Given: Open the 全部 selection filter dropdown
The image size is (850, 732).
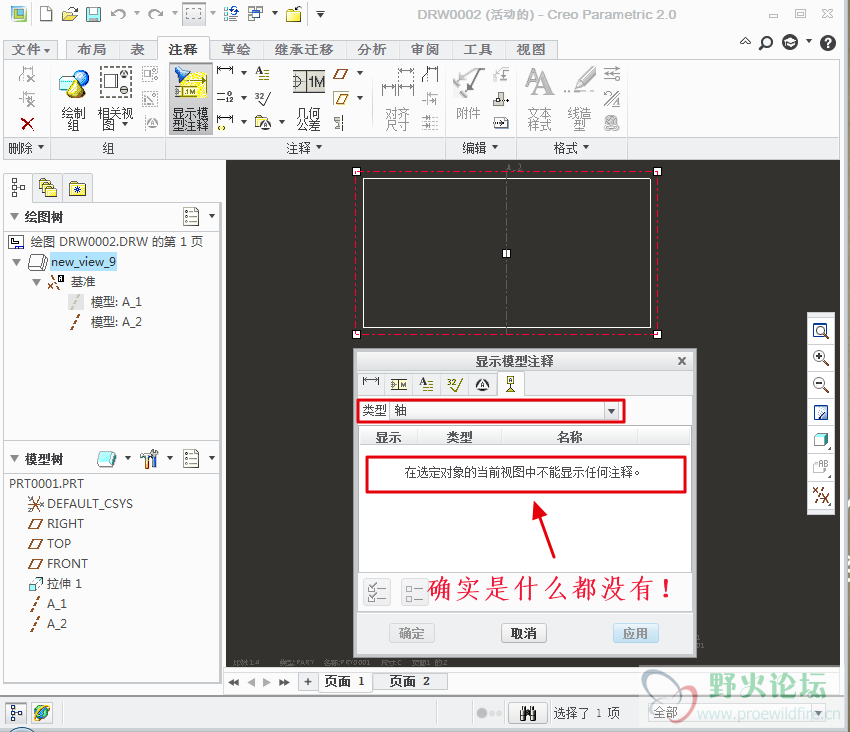Looking at the screenshot, I should click(x=818, y=712).
